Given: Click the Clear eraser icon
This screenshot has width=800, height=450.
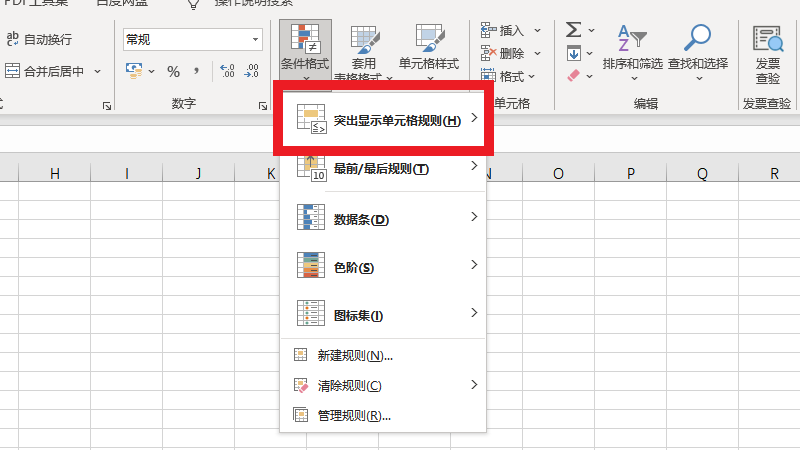Looking at the screenshot, I should coord(574,74).
